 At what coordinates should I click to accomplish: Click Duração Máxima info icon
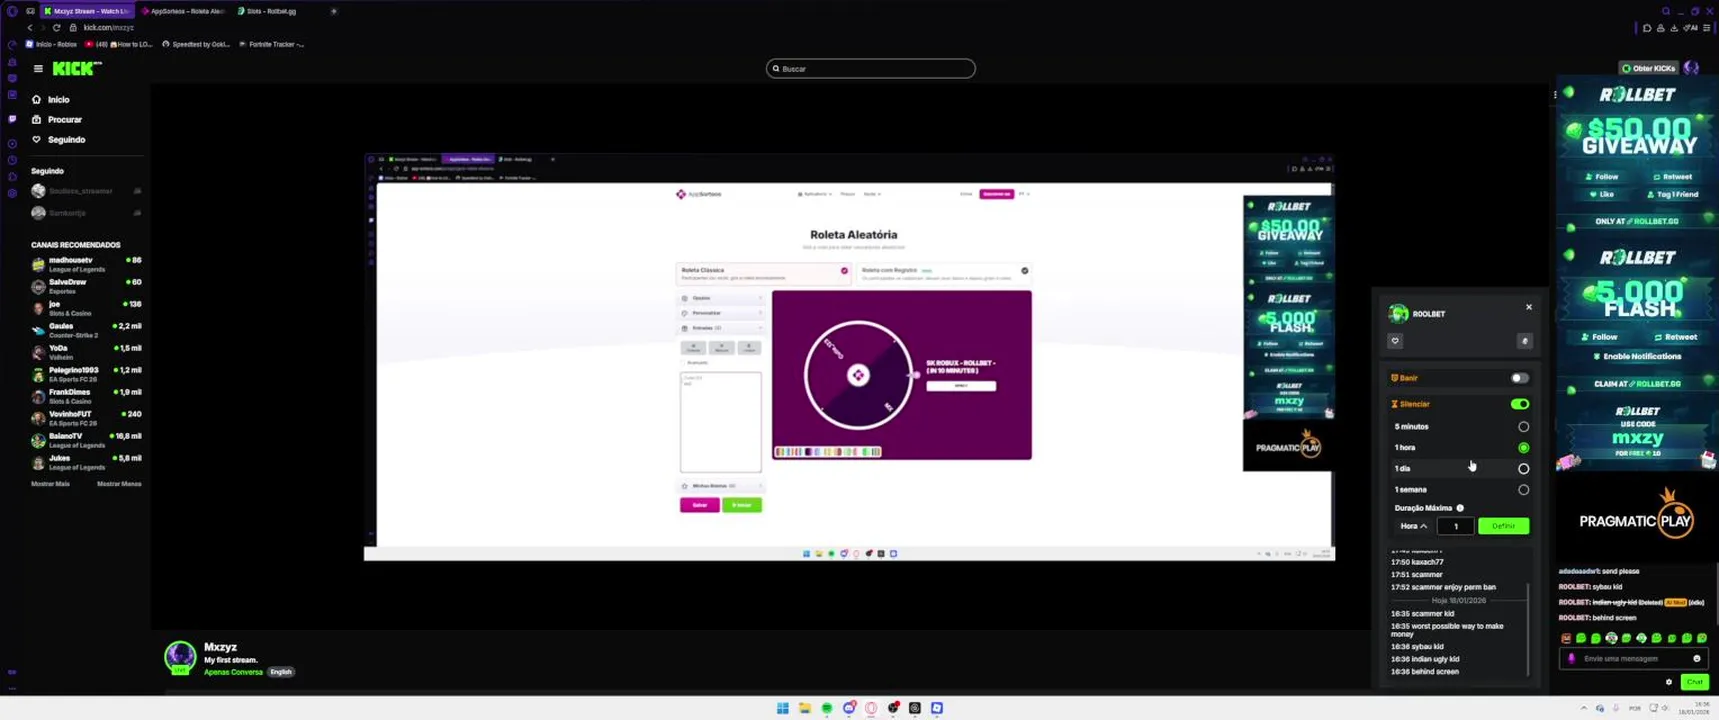[1460, 508]
